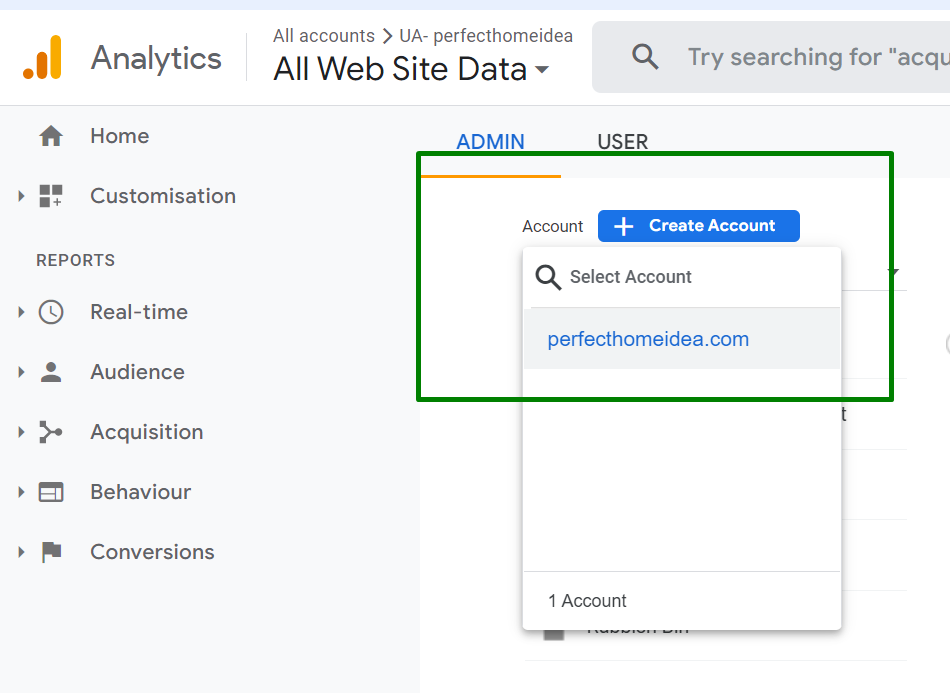950x693 pixels.
Task: Expand the Customisation section arrow
Action: click(x=21, y=196)
